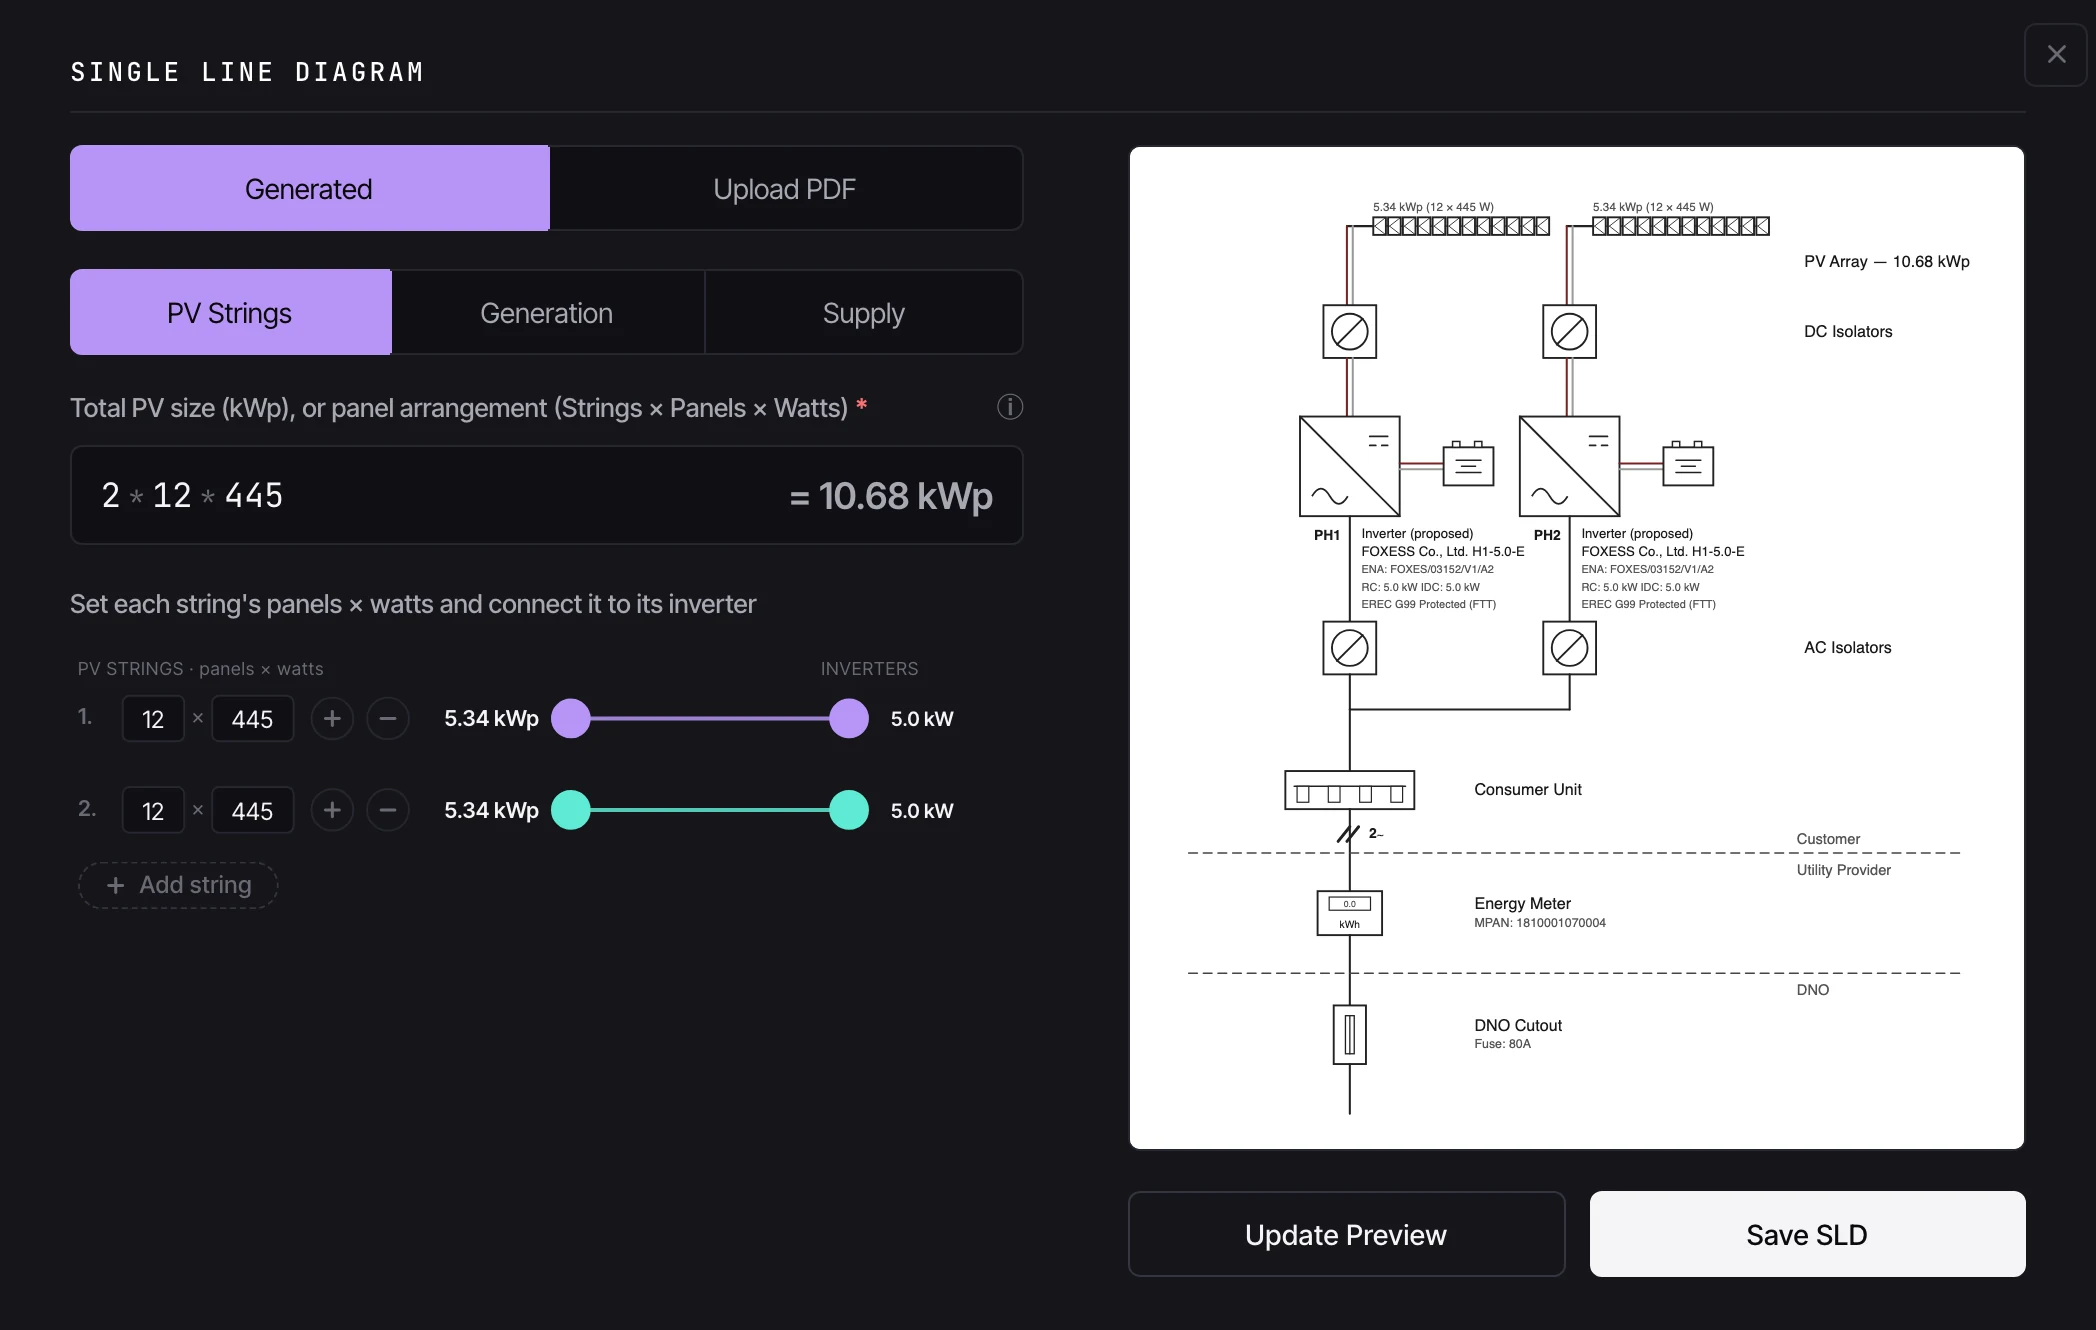
Task: Click the 'Fuse: 80A' text
Action: (1502, 1044)
